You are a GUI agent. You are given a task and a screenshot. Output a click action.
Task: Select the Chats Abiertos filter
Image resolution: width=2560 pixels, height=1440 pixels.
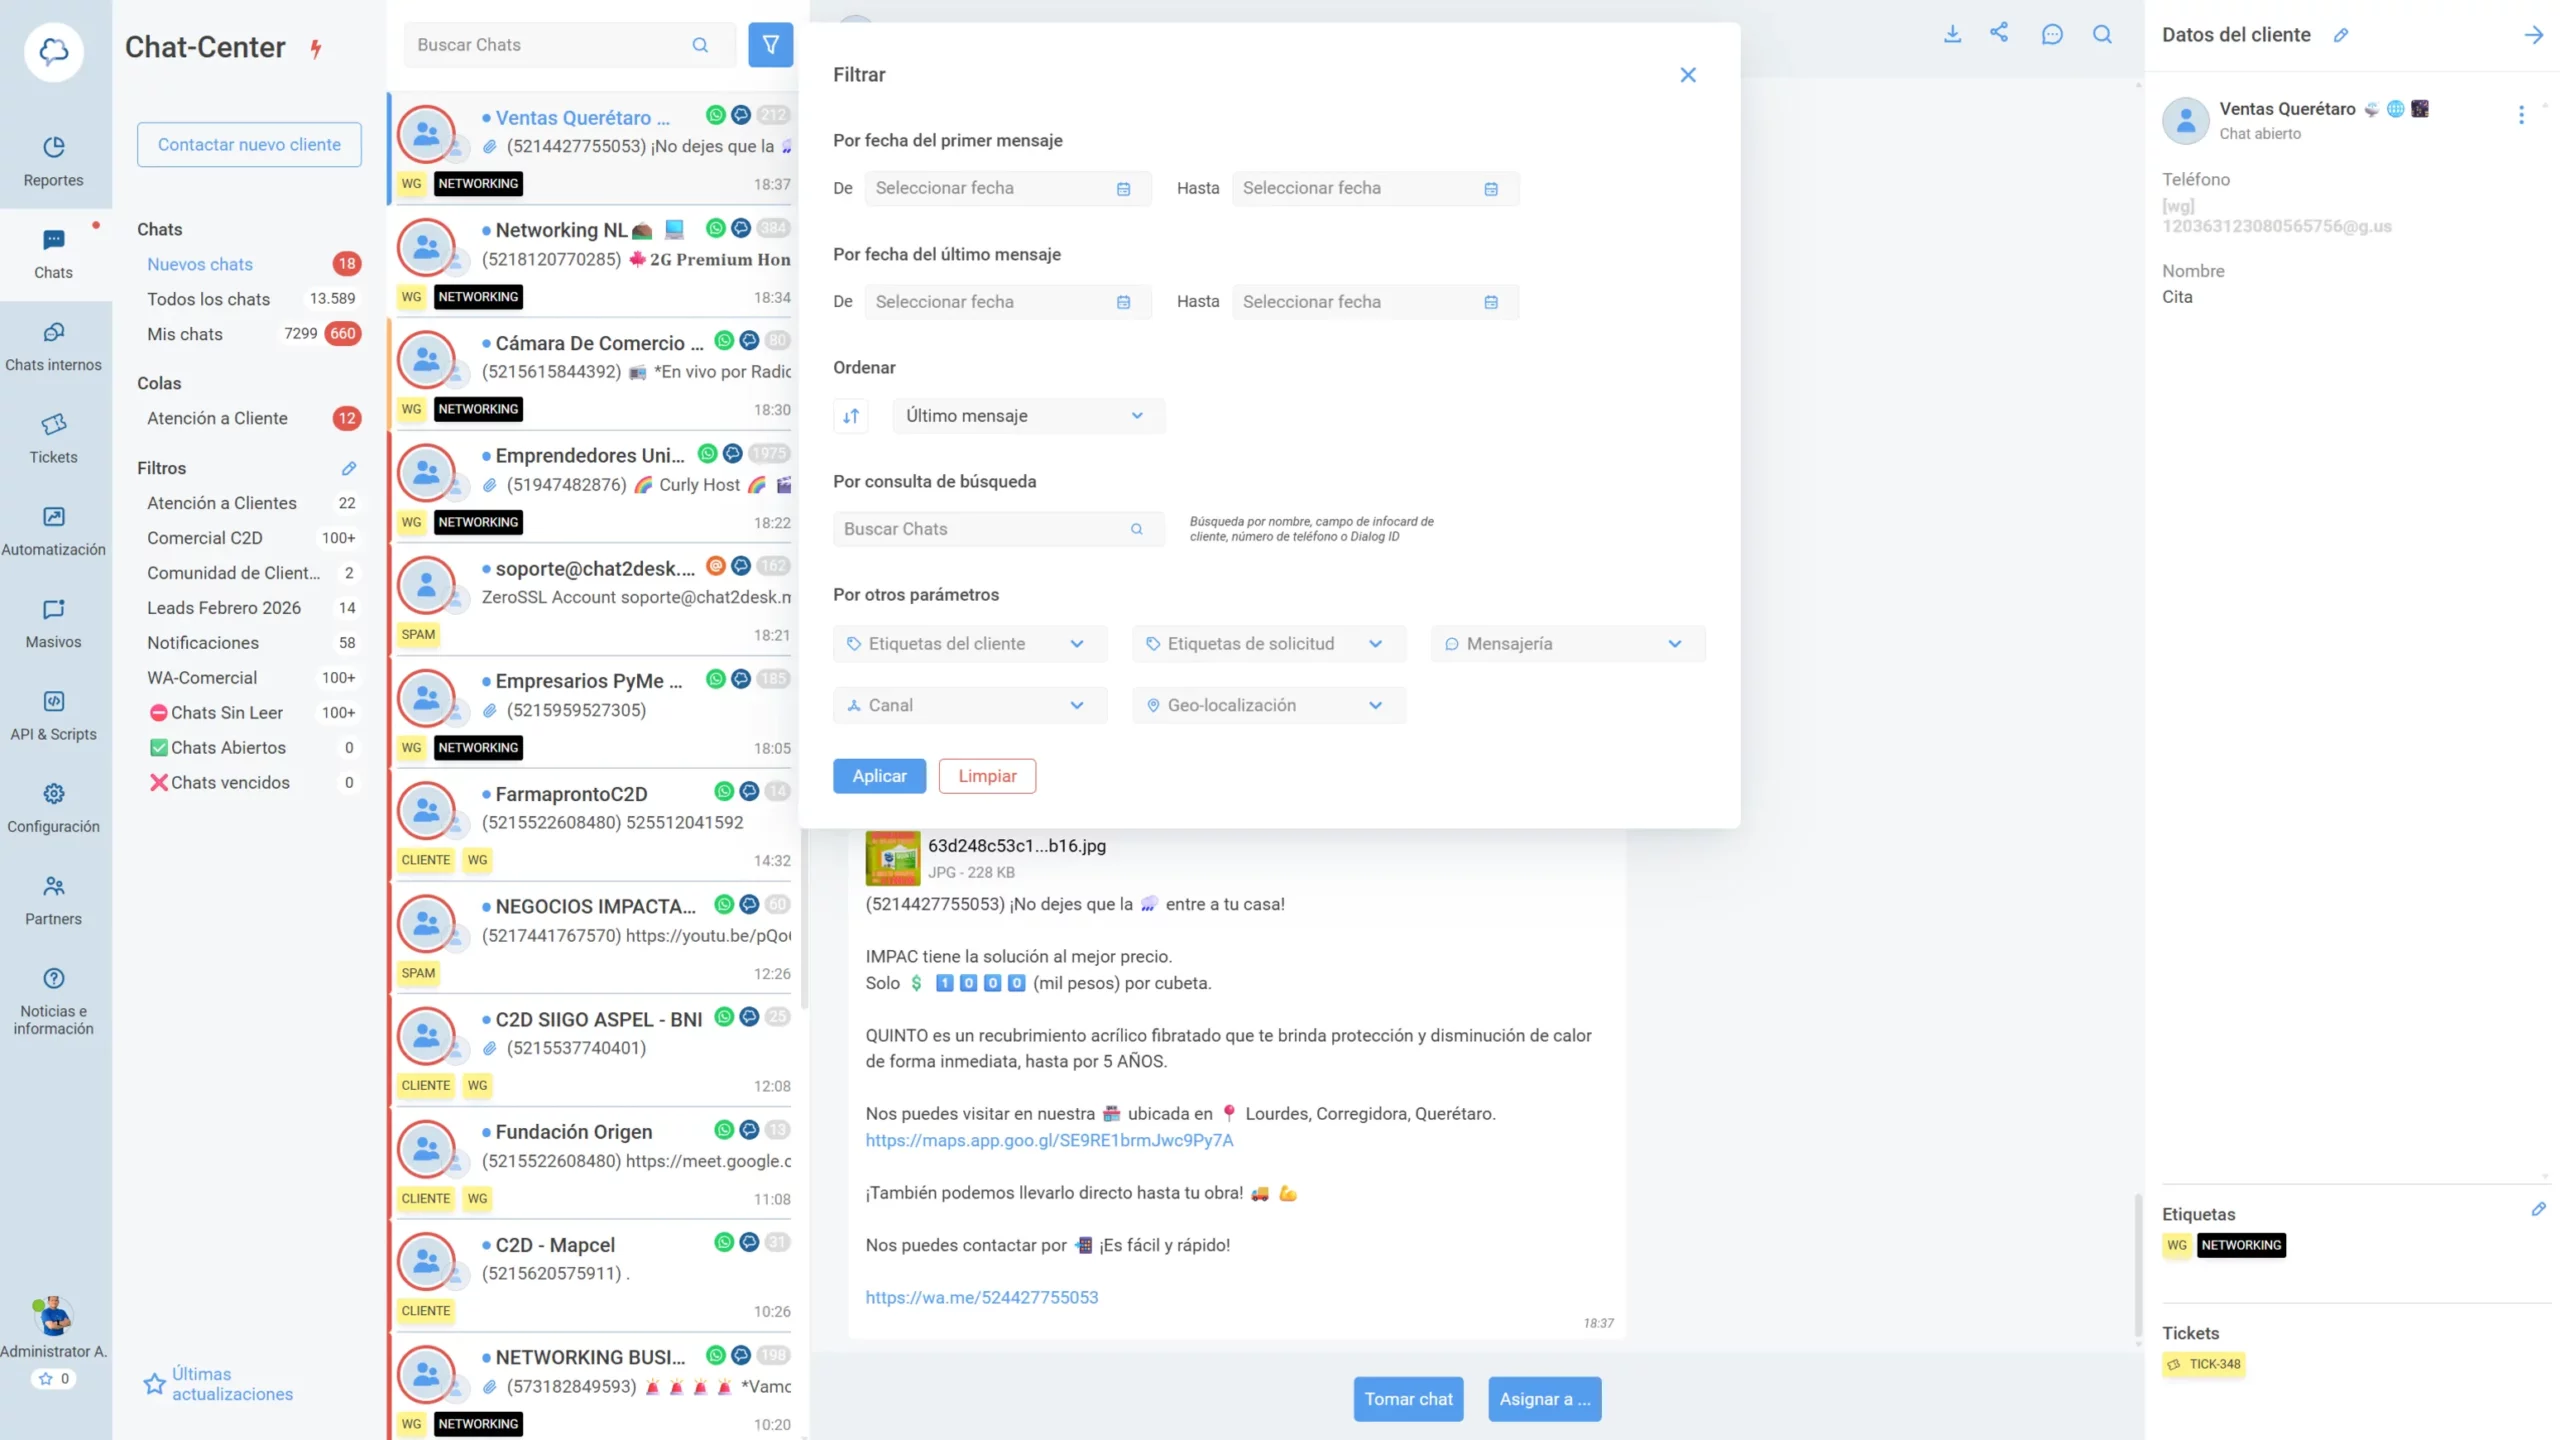(228, 747)
